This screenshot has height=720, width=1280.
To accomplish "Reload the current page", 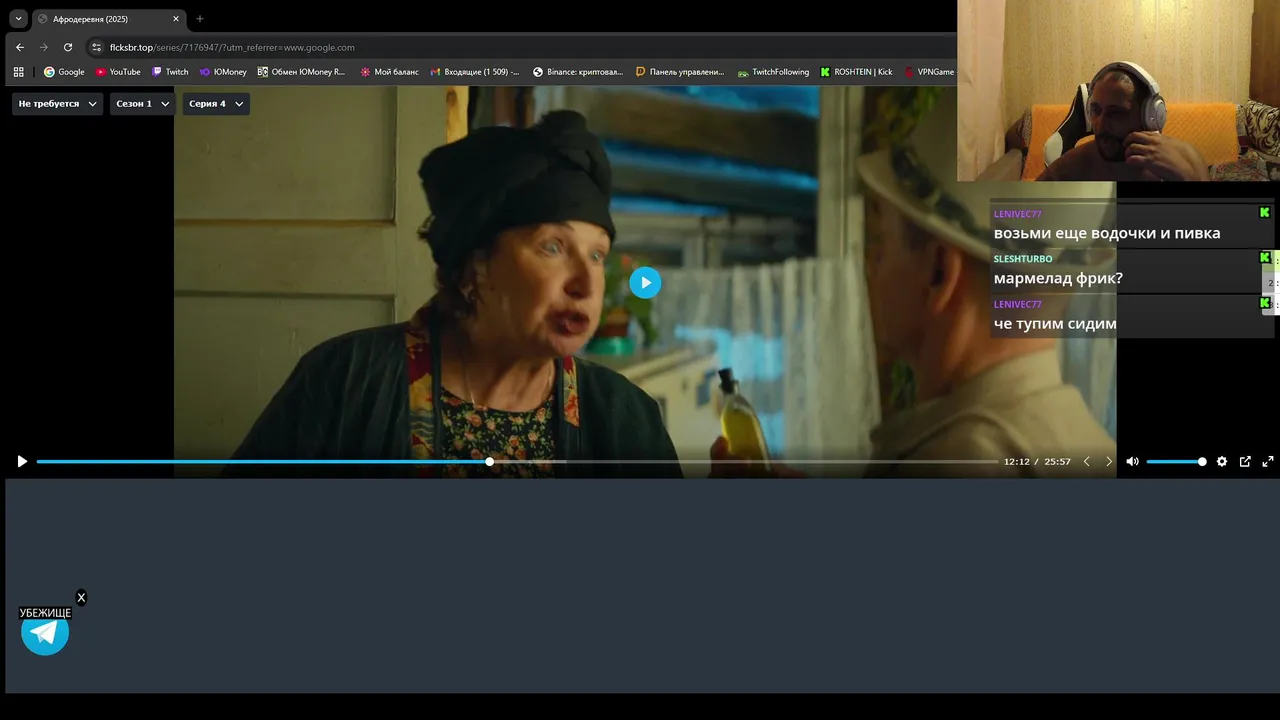I will tap(68, 47).
